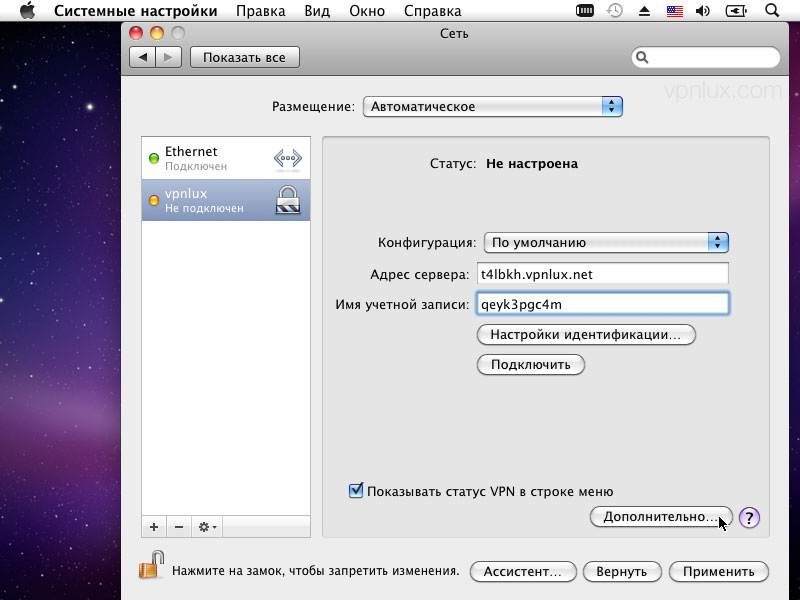Open the US flag input source menu
Screen dimensions: 800x600
(x=674, y=11)
